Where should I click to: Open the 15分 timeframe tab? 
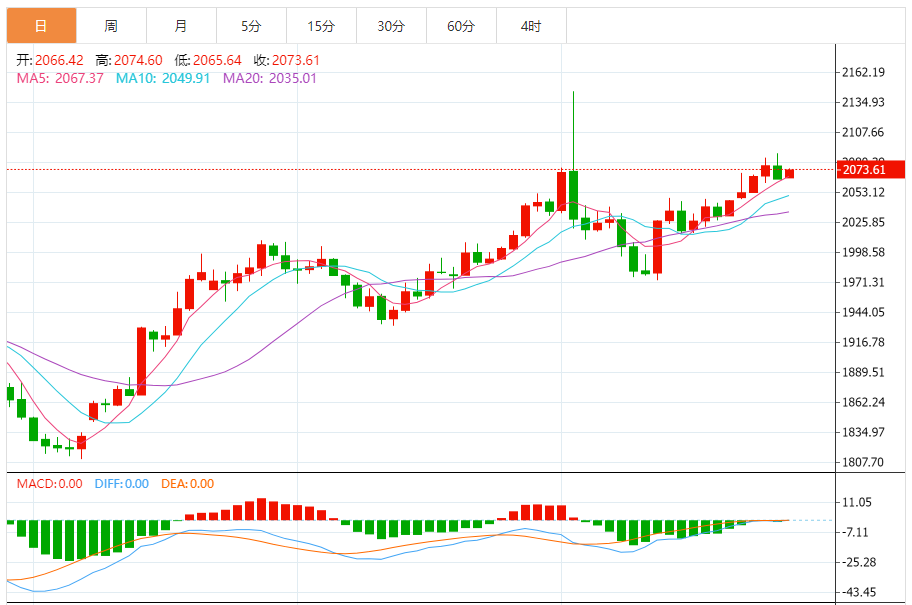[x=321, y=26]
